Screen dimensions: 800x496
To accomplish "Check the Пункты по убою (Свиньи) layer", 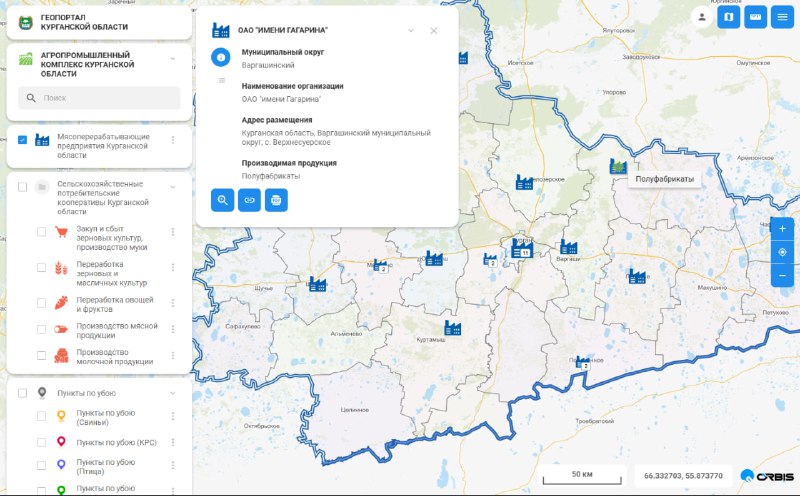I will coord(42,417).
